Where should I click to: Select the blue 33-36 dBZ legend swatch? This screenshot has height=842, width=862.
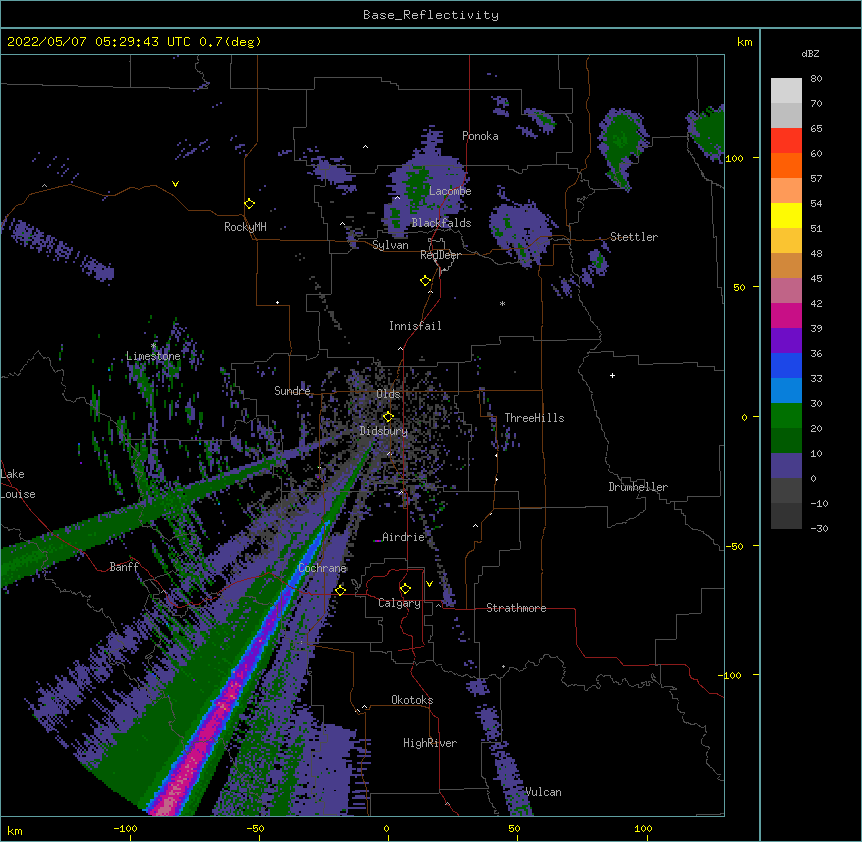pyautogui.click(x=786, y=365)
